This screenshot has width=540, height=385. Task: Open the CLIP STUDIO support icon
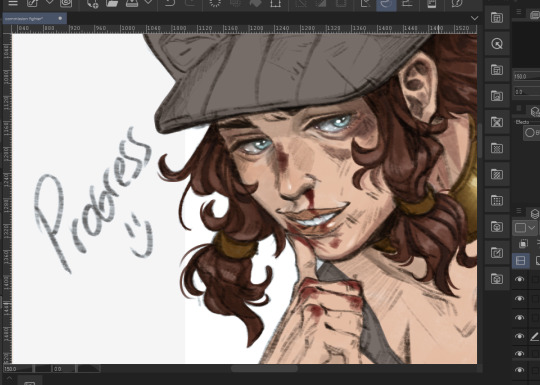[457, 3]
